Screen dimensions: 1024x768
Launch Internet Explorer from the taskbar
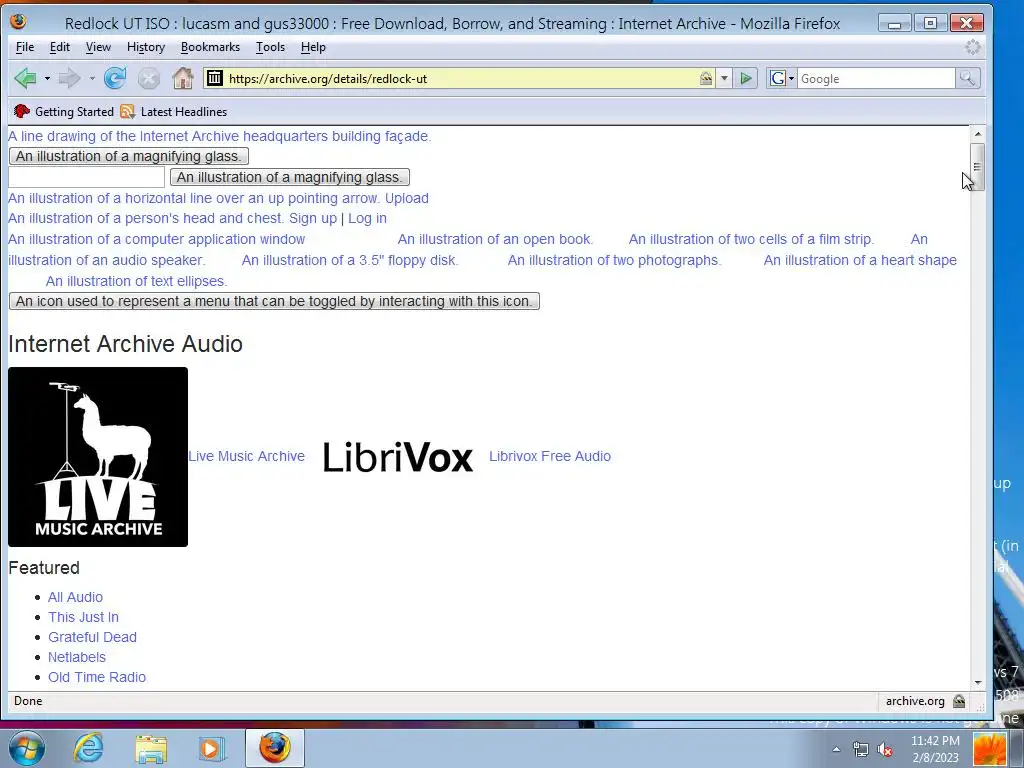88,748
